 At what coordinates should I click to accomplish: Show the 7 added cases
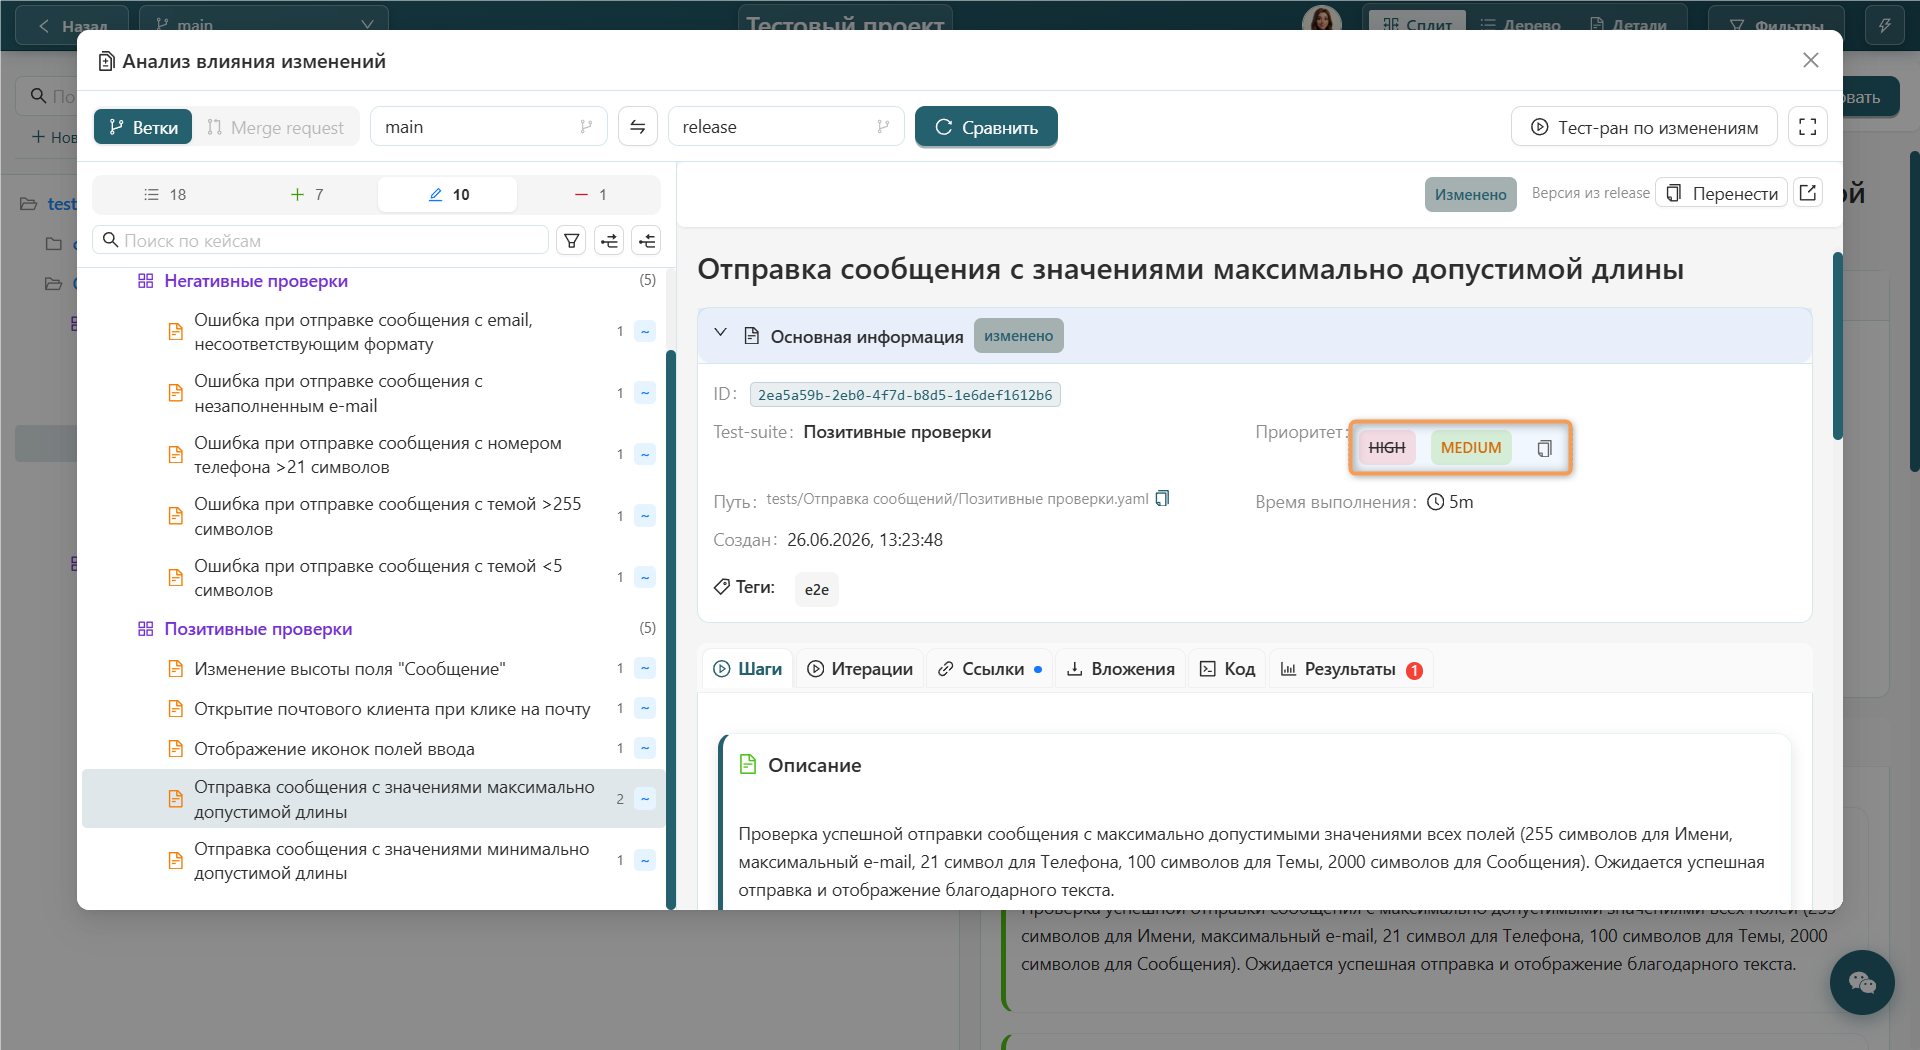(307, 194)
